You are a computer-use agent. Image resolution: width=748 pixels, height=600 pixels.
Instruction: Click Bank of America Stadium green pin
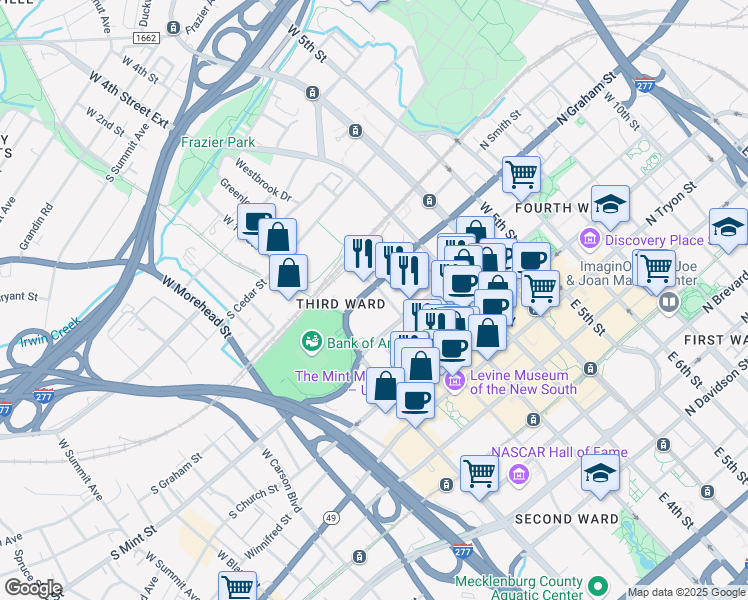point(312,343)
